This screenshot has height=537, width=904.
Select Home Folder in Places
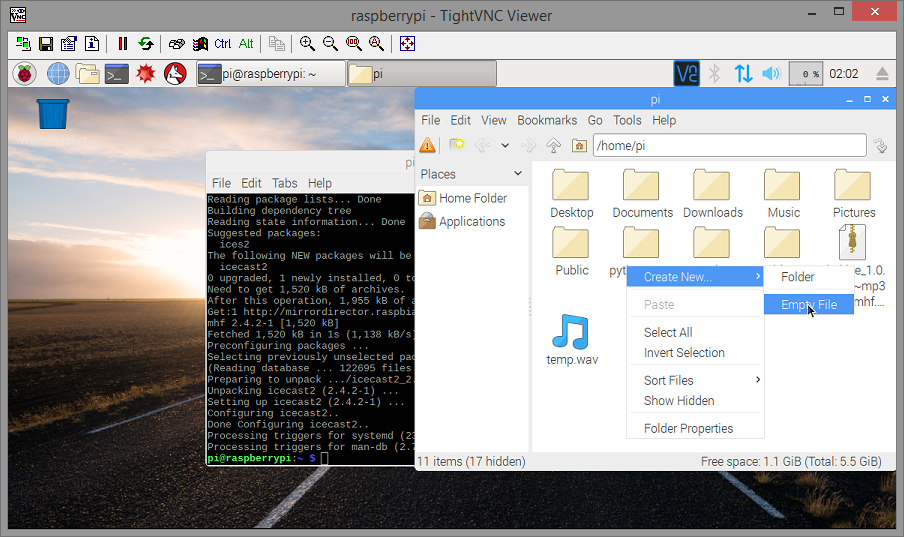coord(472,198)
